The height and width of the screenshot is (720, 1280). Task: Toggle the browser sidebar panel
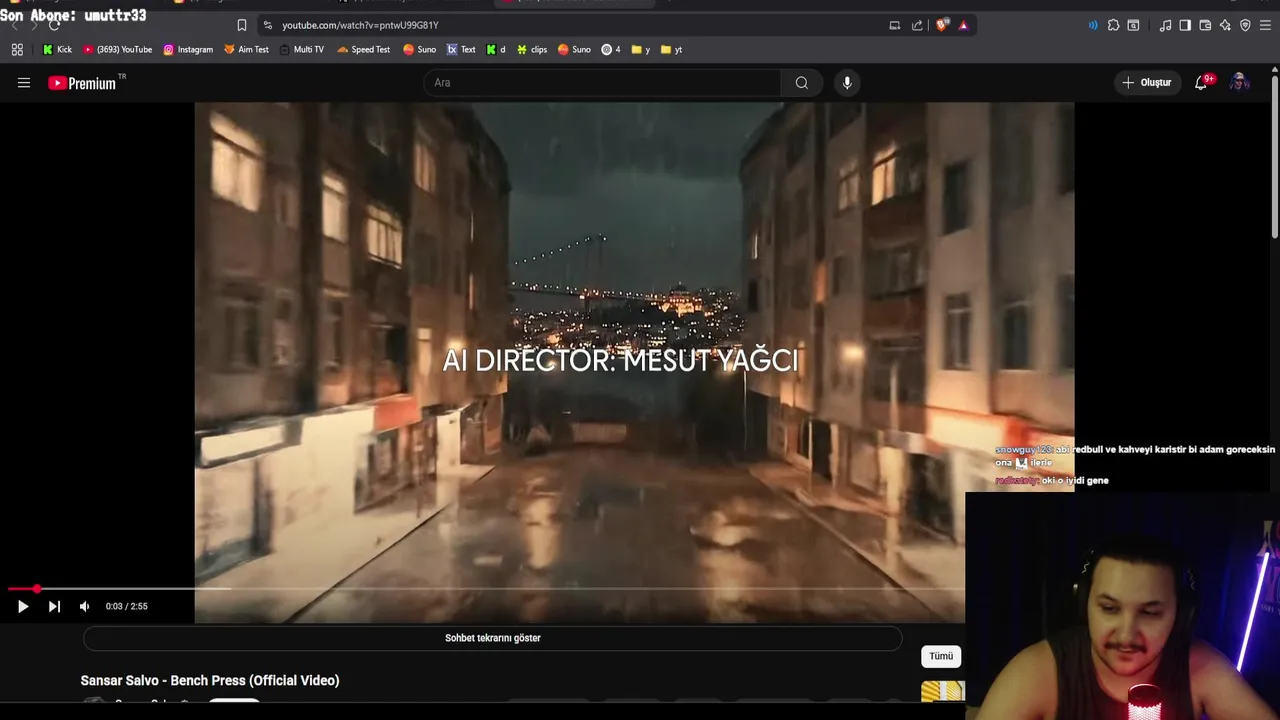click(1185, 25)
